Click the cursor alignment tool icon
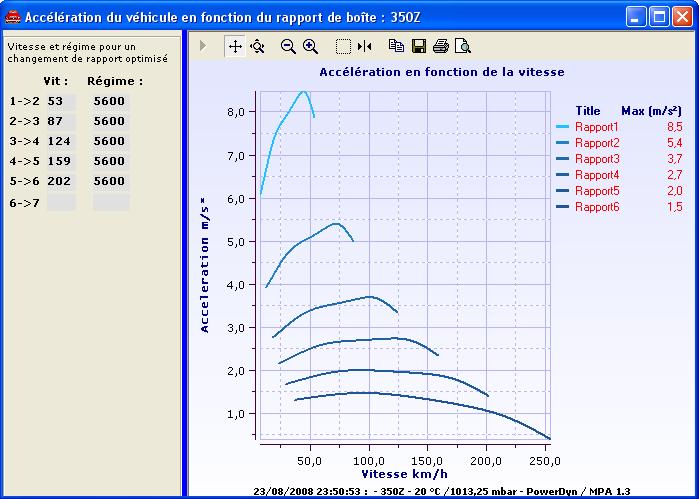Screen dimensions: 699x499 (x=364, y=46)
